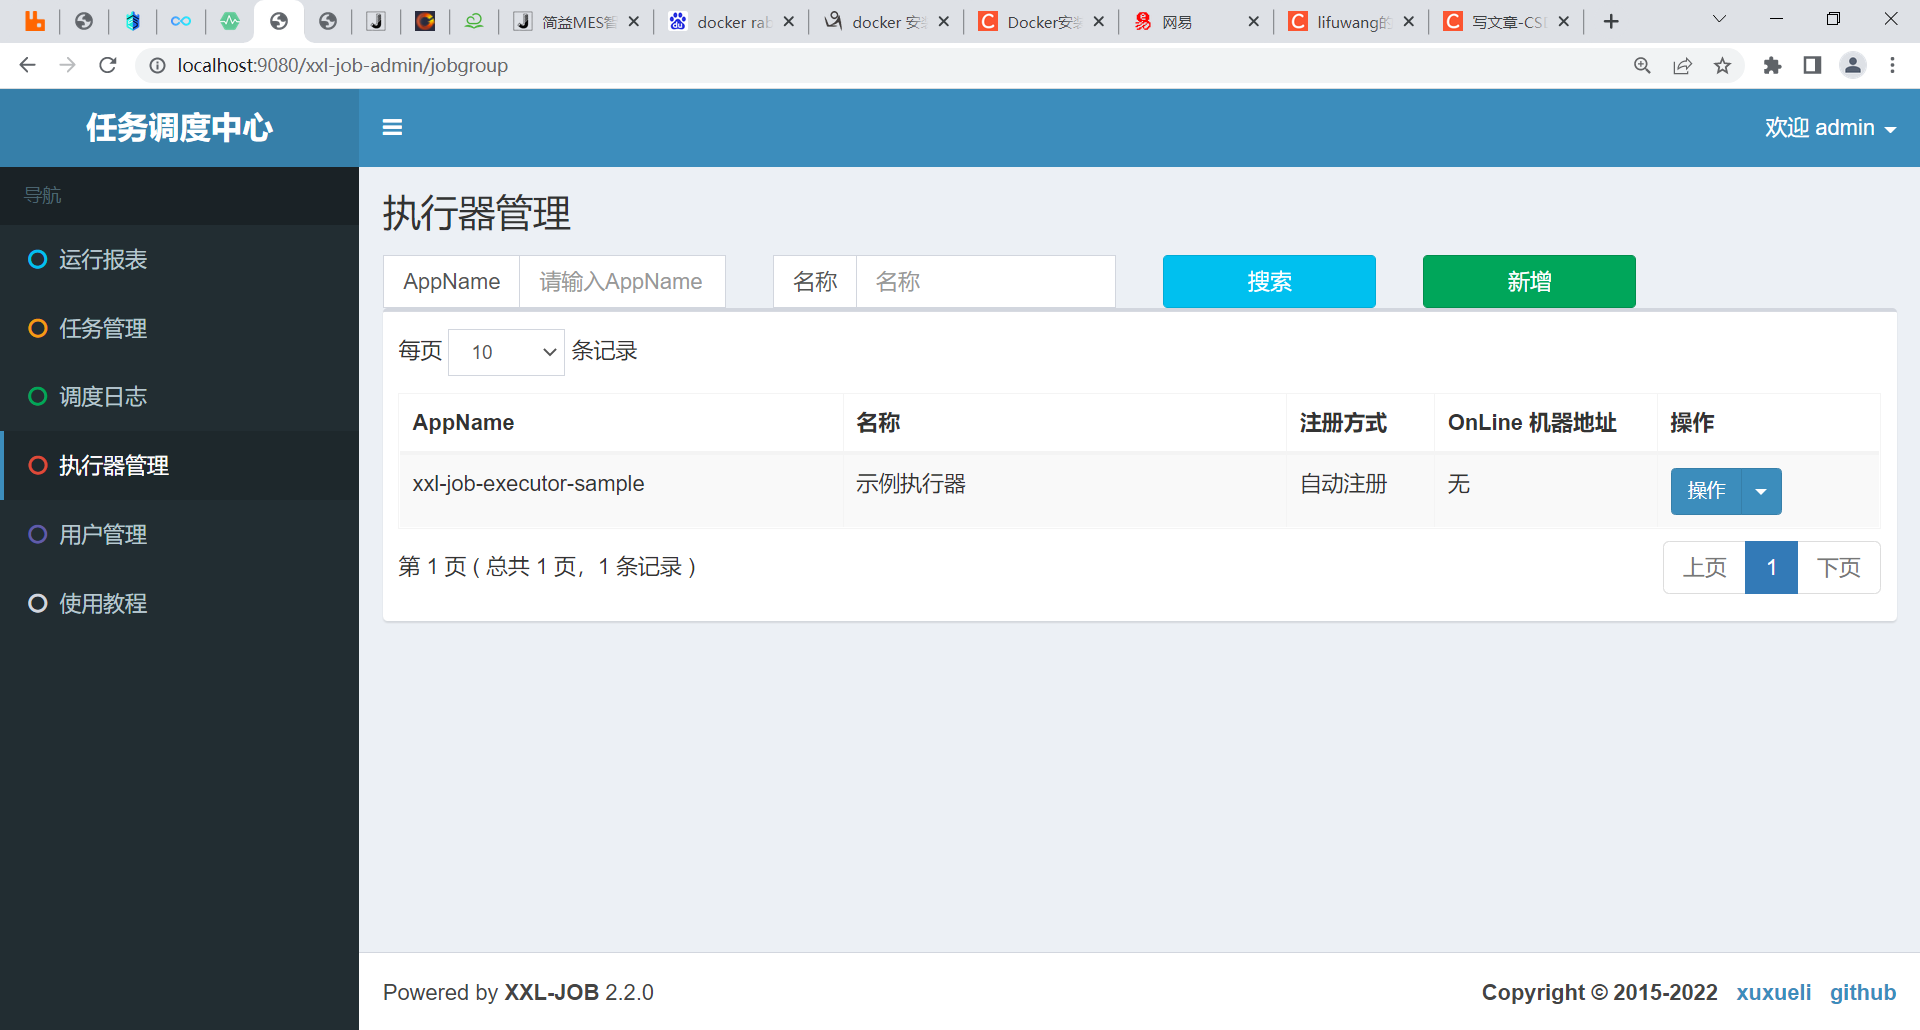
Task: Go back using the browser back arrow
Action: click(28, 65)
